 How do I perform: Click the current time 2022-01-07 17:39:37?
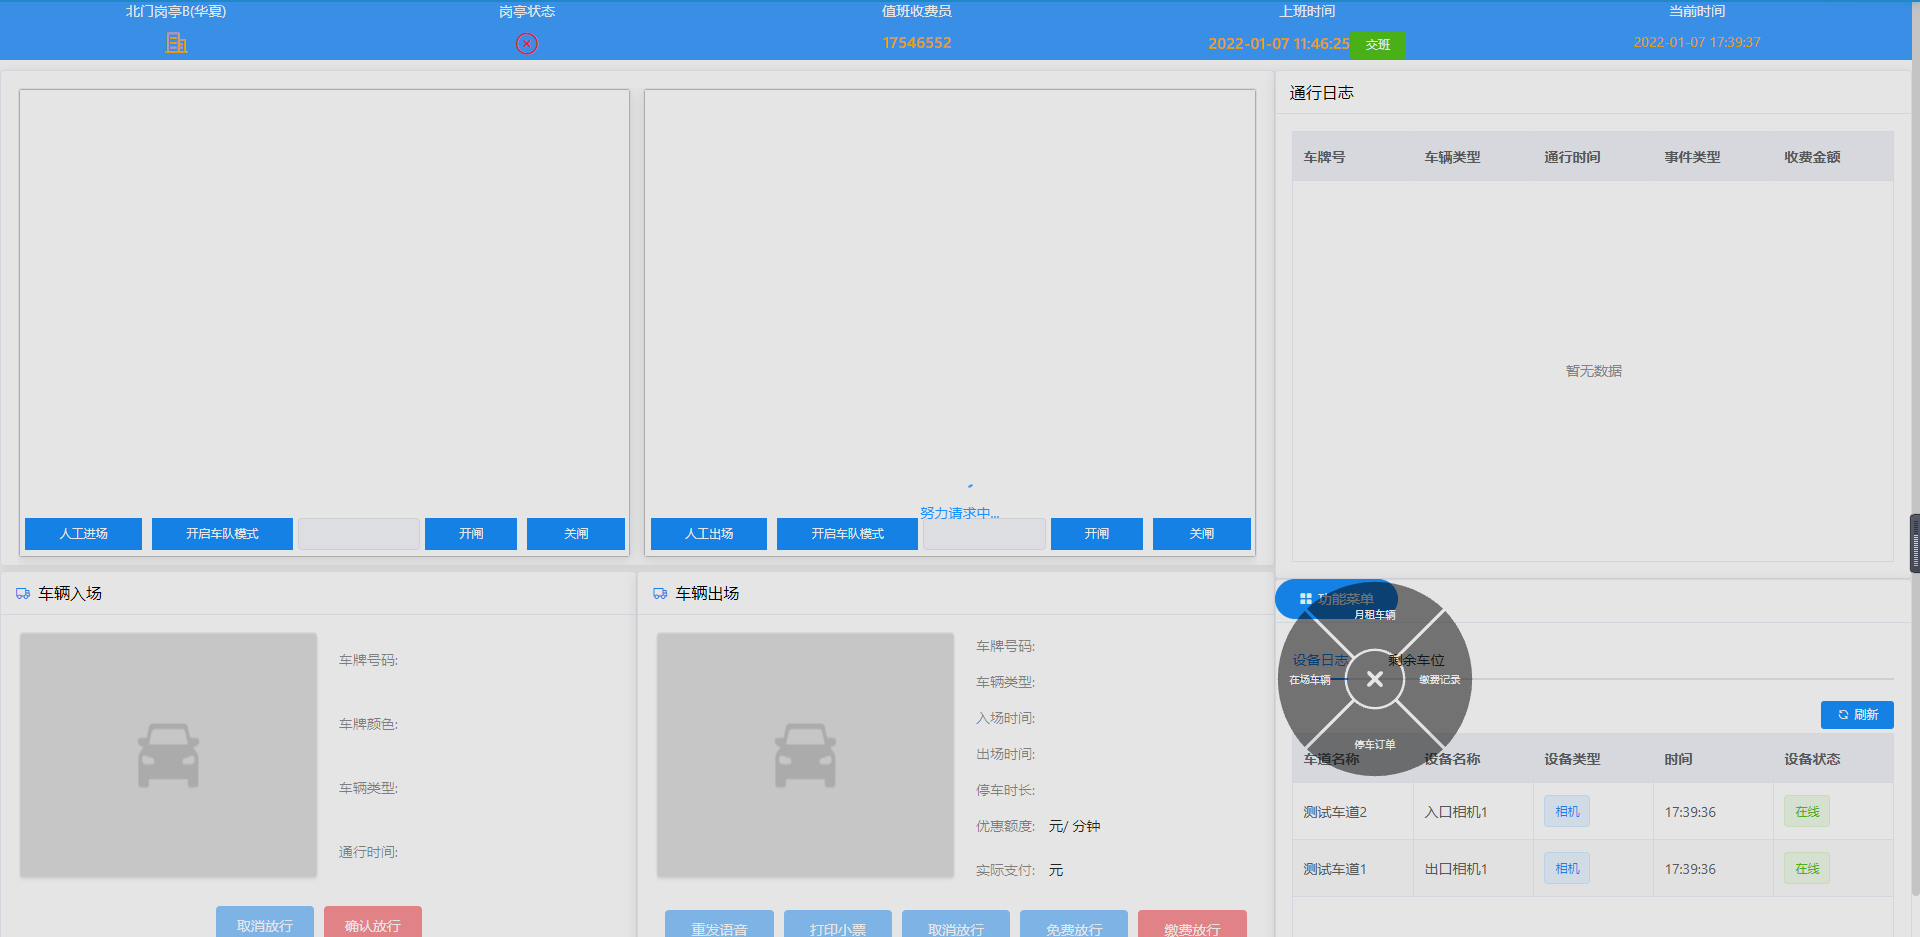(x=1697, y=42)
